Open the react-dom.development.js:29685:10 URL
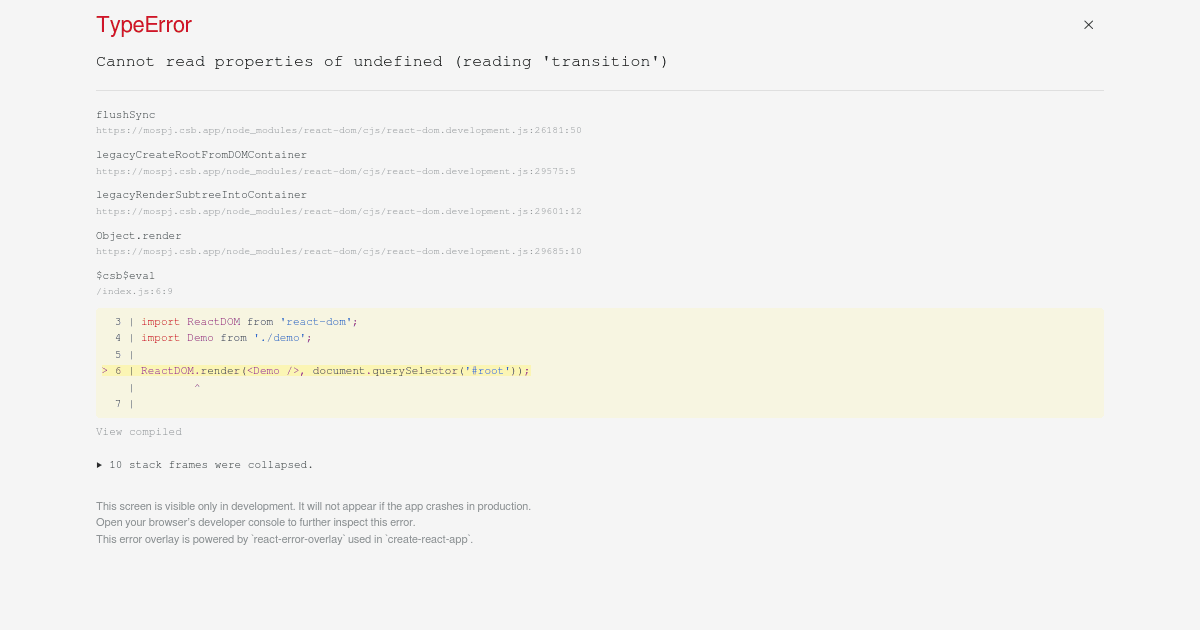1200x630 pixels. [x=339, y=251]
